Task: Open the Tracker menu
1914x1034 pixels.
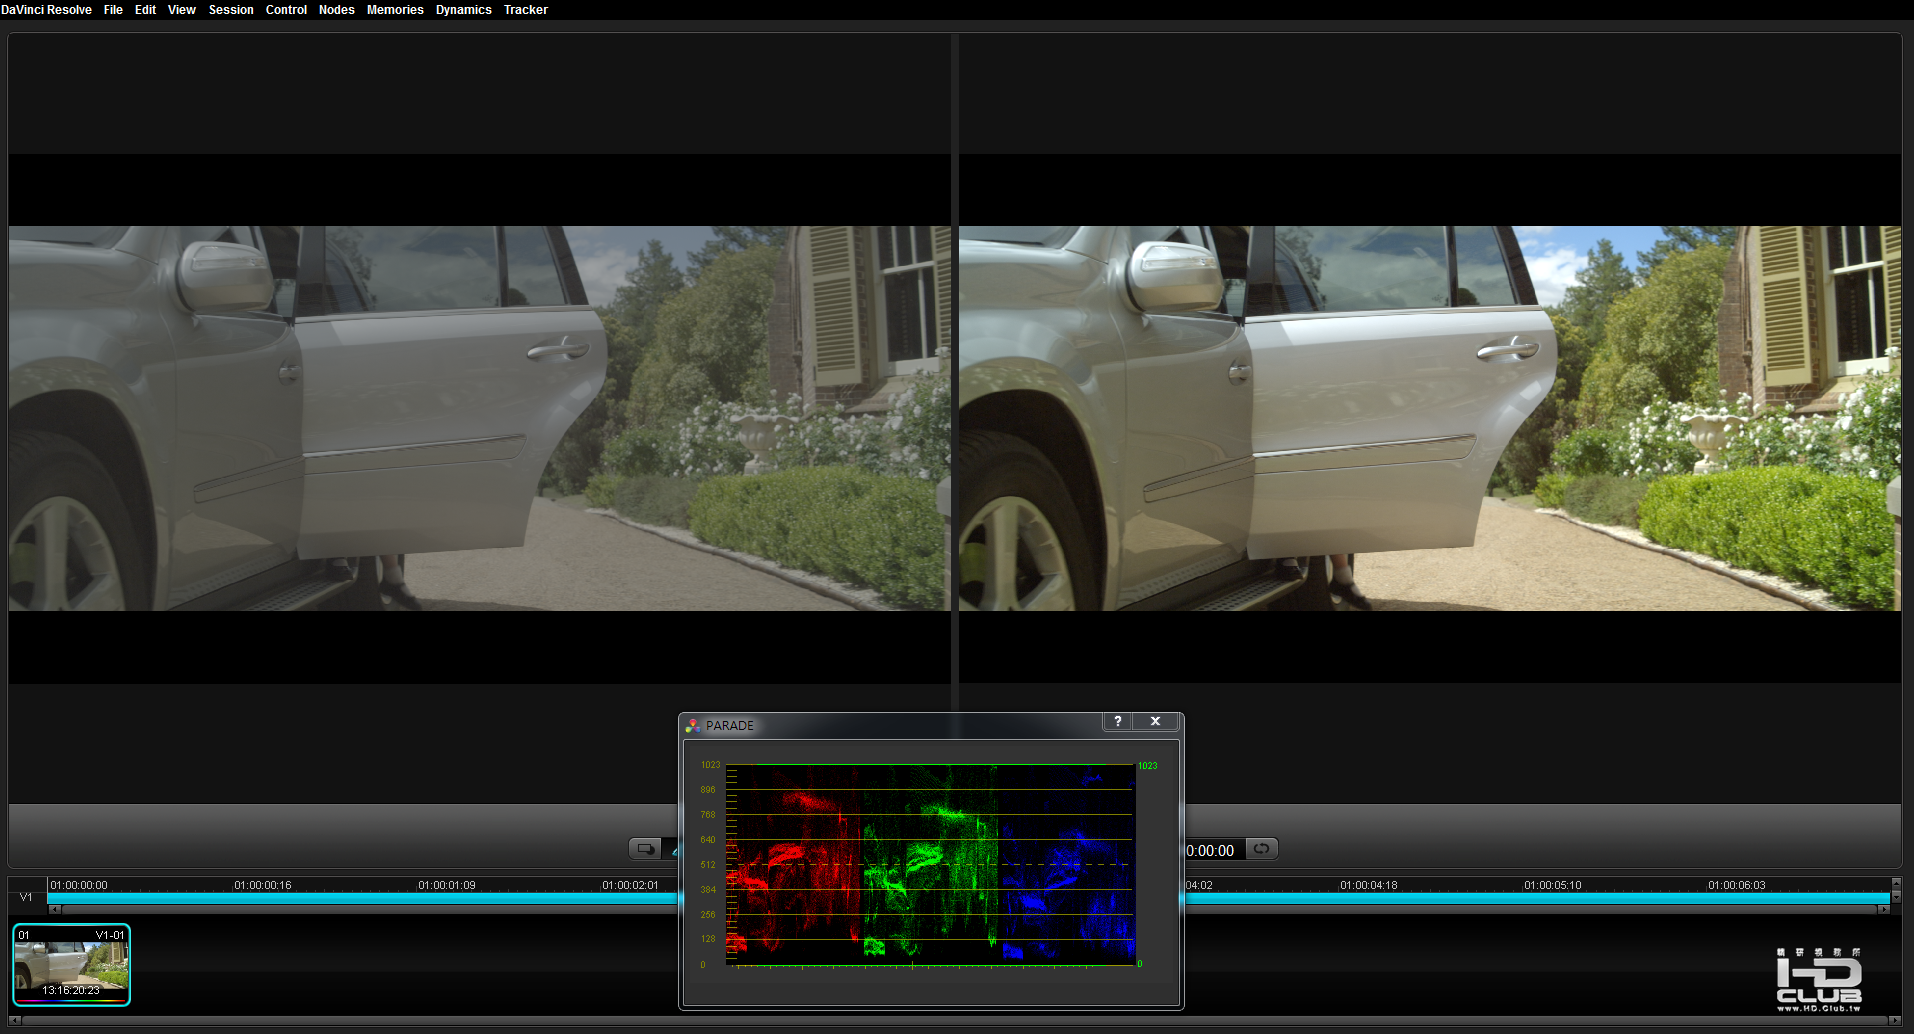Action: [x=525, y=10]
